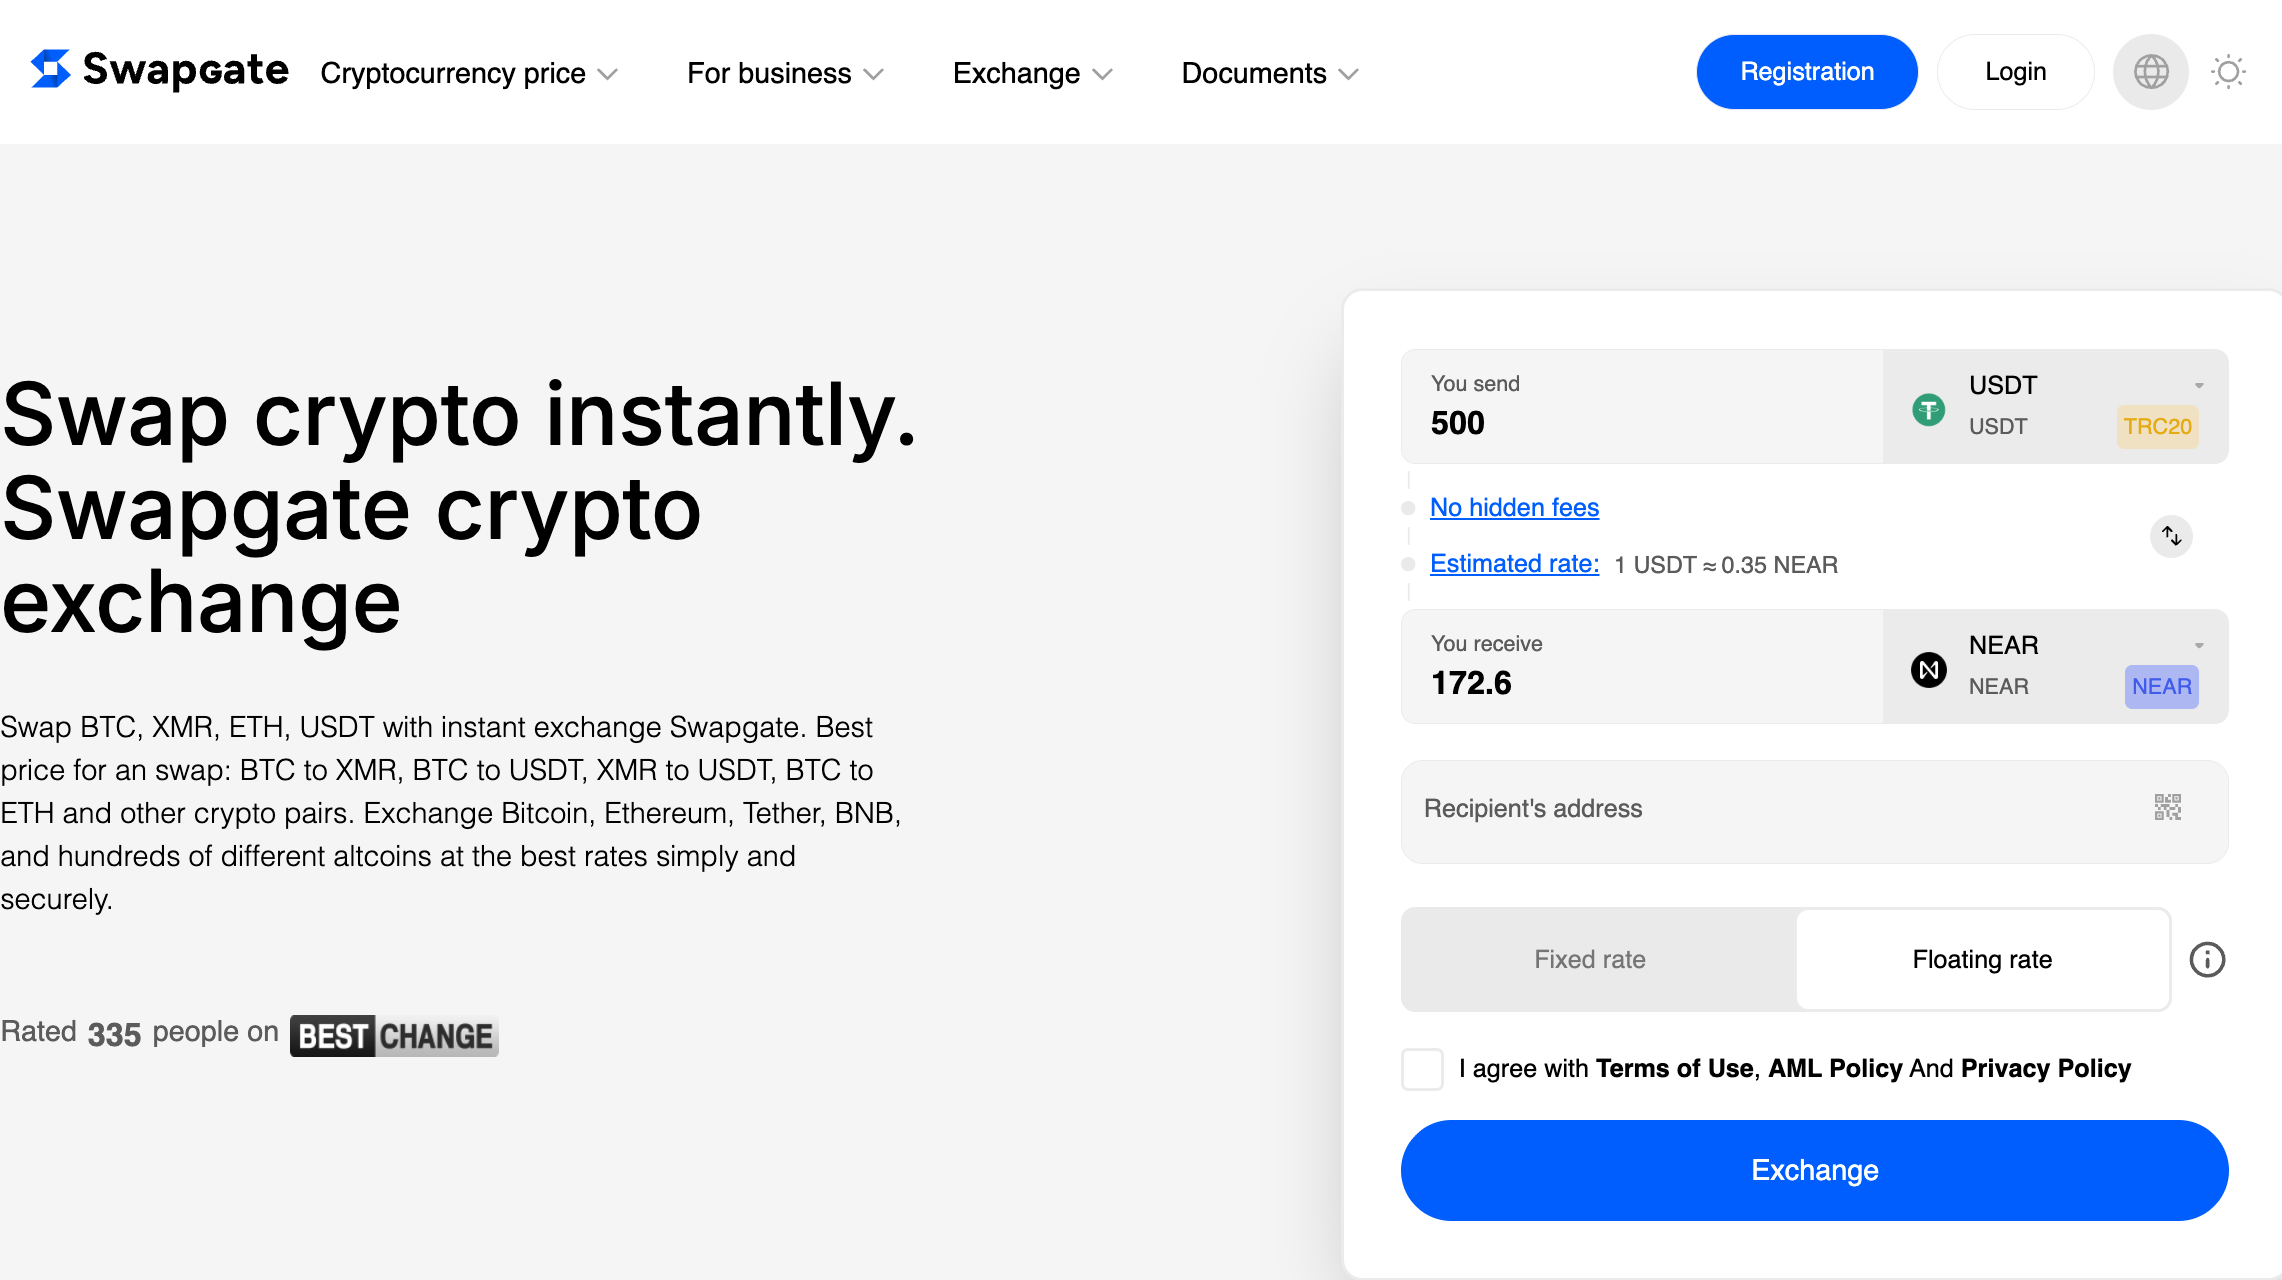Follow the No hidden fees link
Viewport: 2282px width, 1280px height.
click(x=1514, y=508)
